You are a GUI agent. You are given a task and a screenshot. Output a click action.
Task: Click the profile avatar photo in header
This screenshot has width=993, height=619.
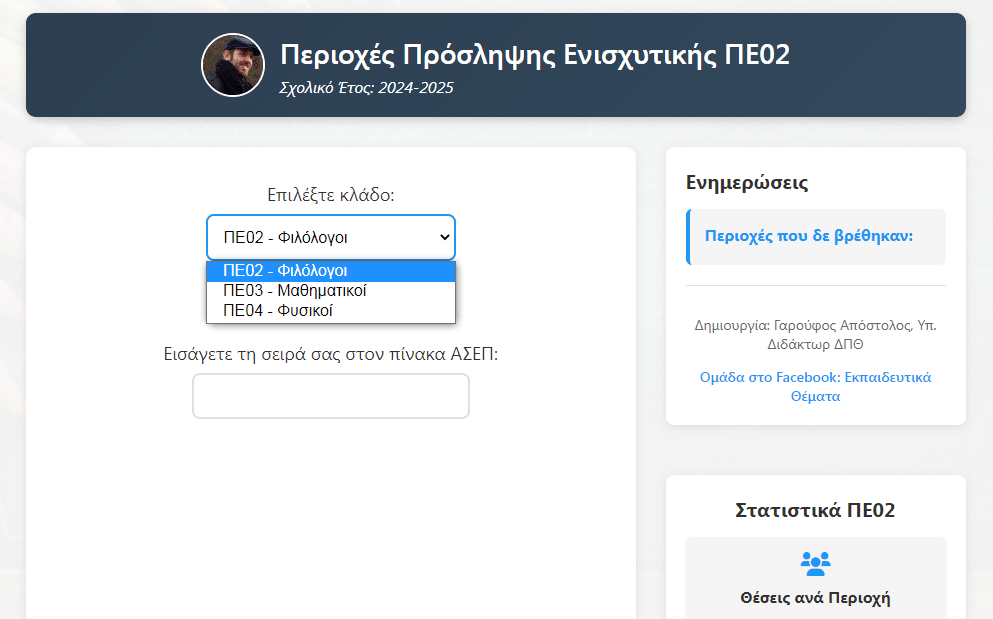pyautogui.click(x=233, y=65)
